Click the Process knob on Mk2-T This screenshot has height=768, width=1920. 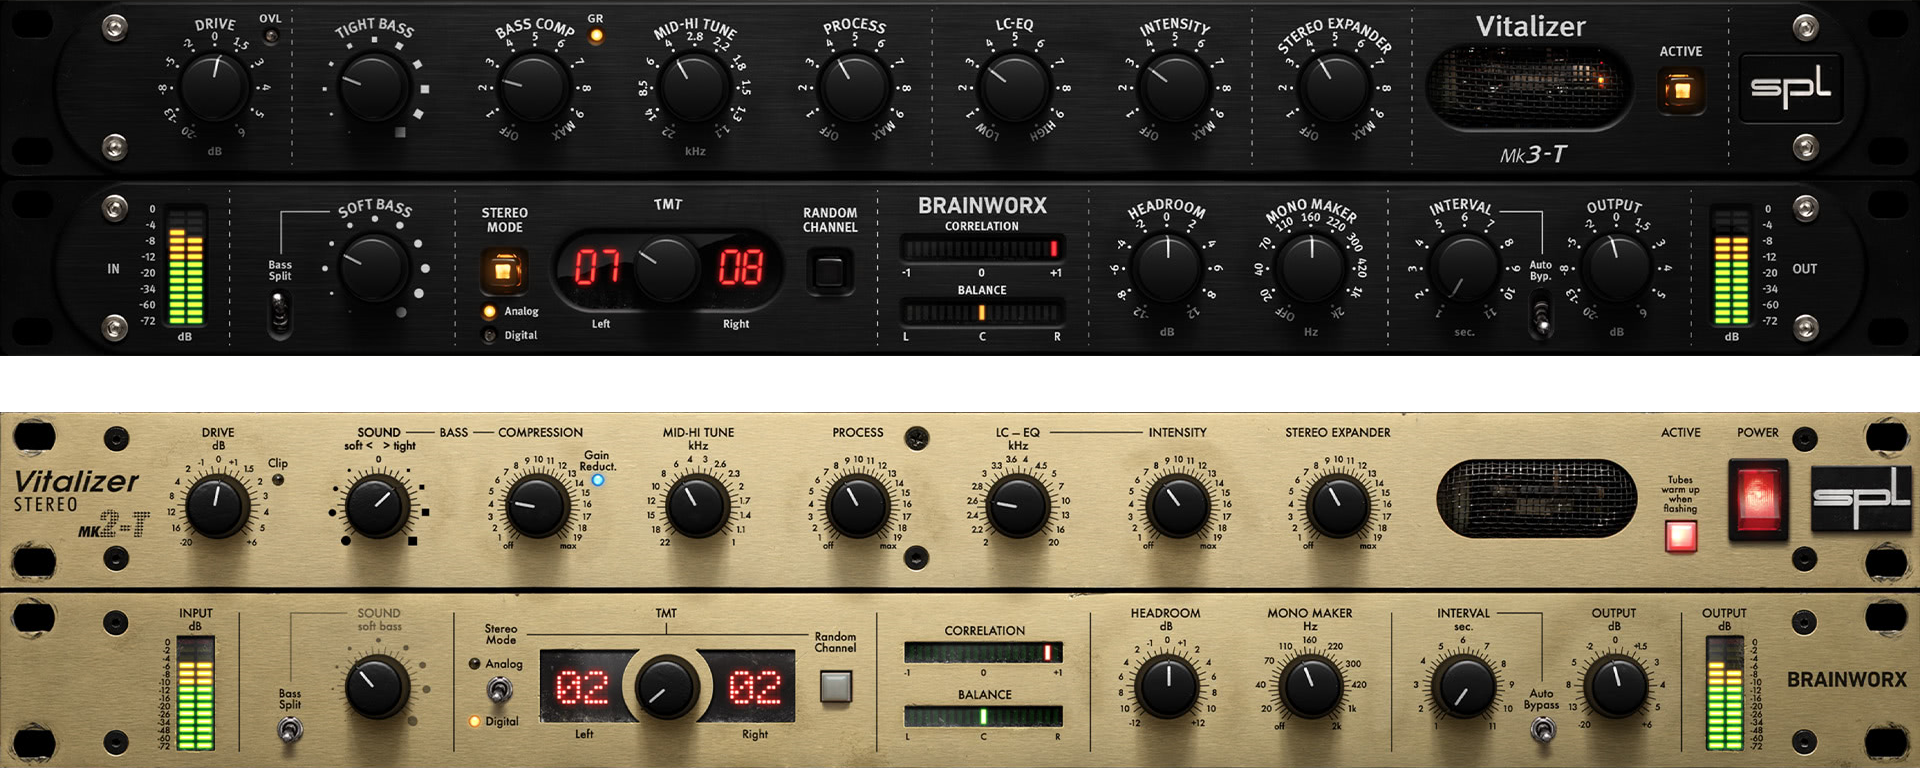pos(857,506)
